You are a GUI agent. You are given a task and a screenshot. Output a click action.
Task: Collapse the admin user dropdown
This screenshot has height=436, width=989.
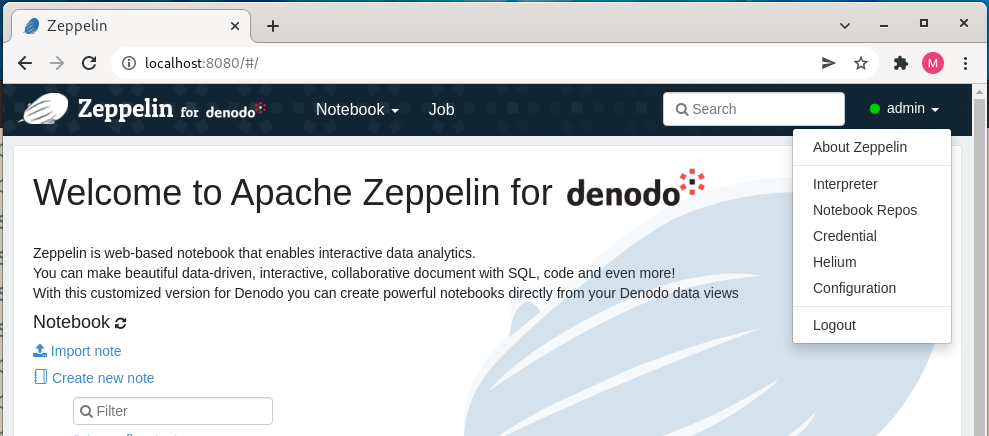[906, 109]
